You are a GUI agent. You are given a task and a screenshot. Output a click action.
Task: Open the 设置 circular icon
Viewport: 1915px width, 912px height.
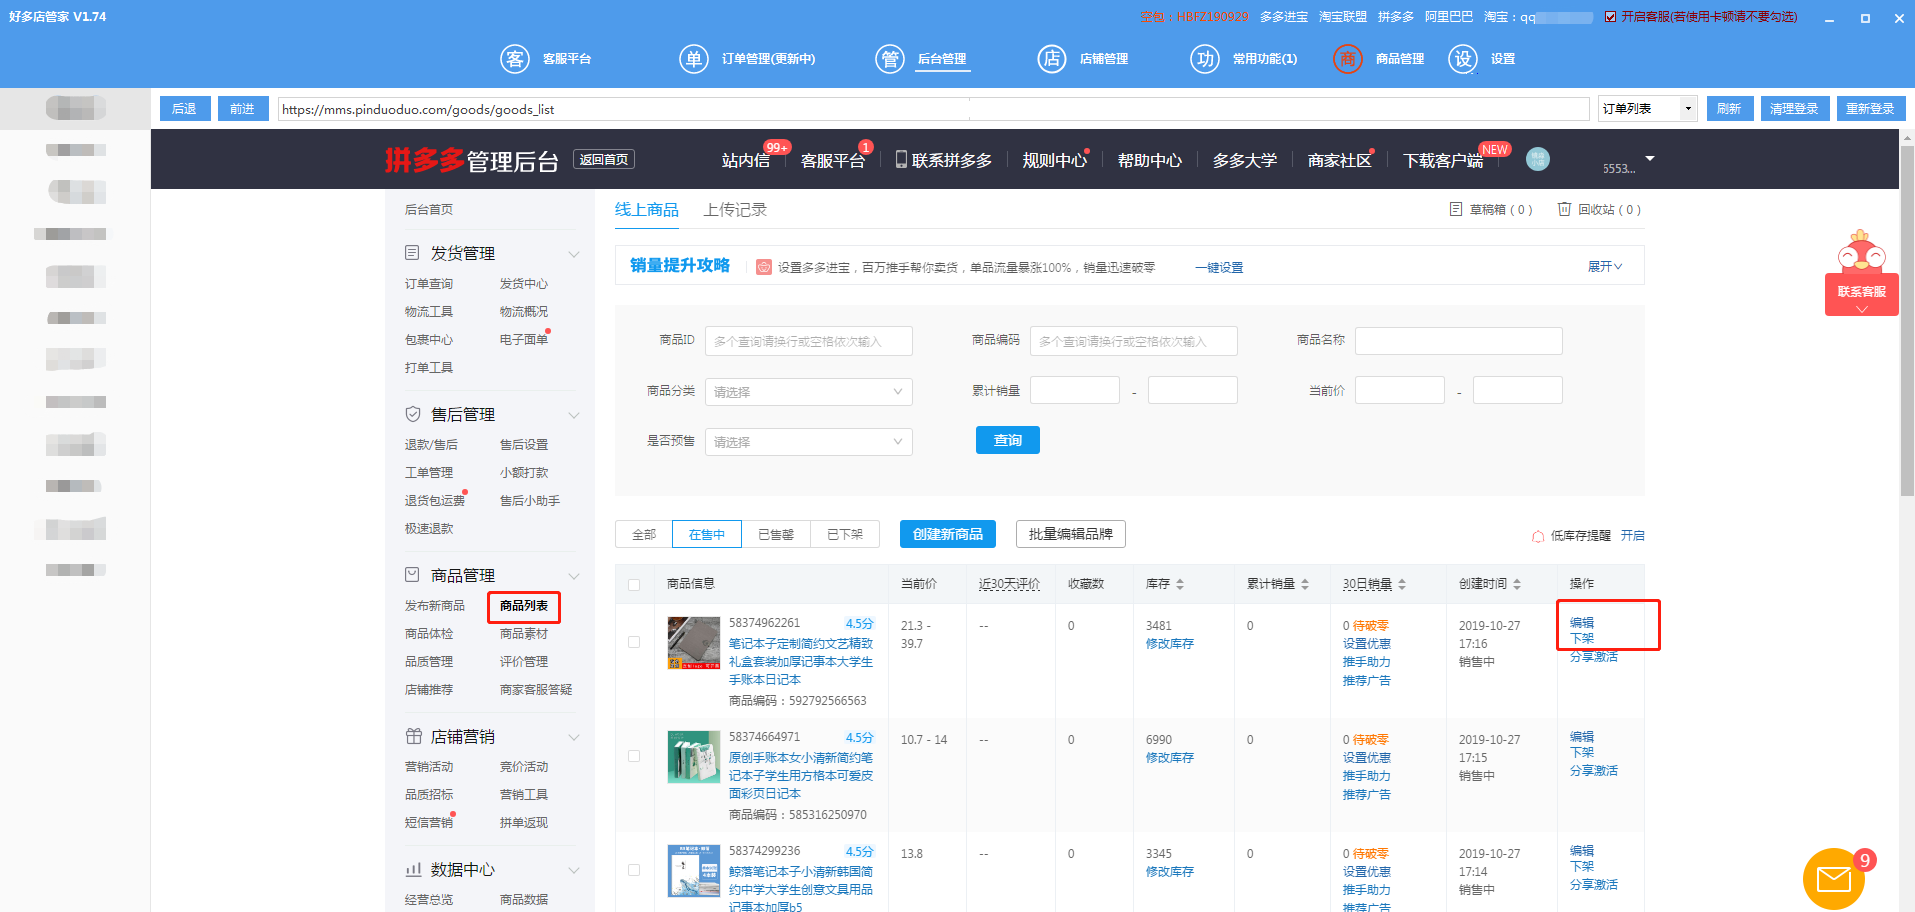1463,59
